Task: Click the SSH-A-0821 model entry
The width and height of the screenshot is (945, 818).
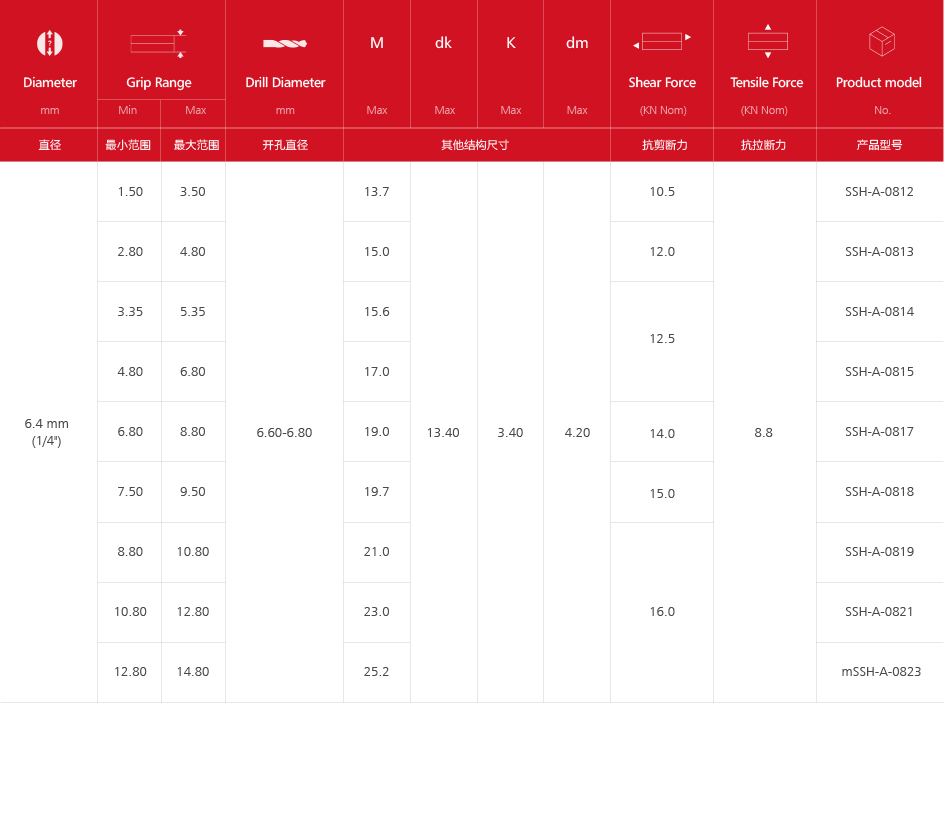Action: click(x=879, y=612)
